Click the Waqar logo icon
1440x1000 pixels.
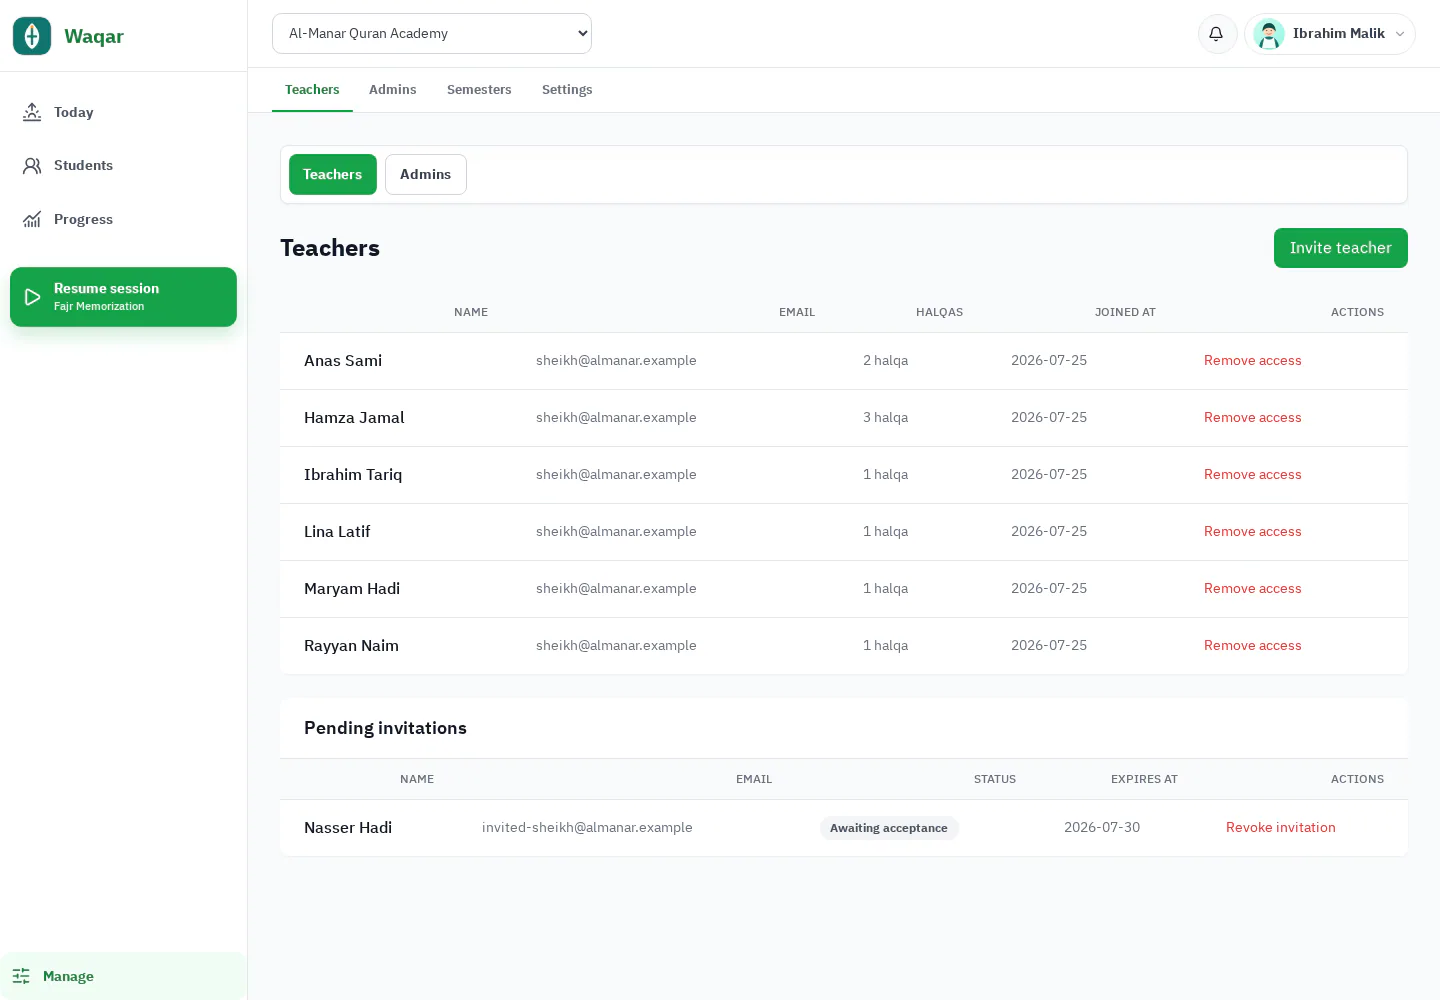click(x=32, y=36)
